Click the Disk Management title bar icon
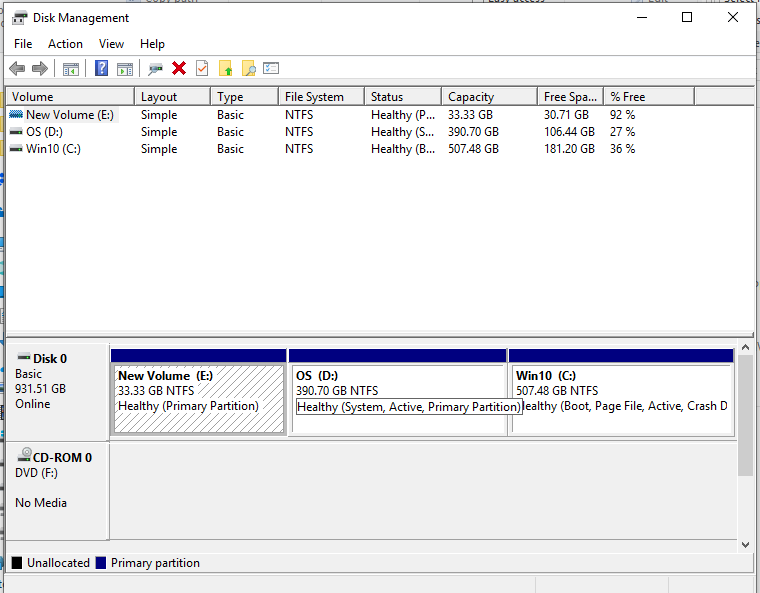The height and width of the screenshot is (593, 760). click(x=19, y=18)
